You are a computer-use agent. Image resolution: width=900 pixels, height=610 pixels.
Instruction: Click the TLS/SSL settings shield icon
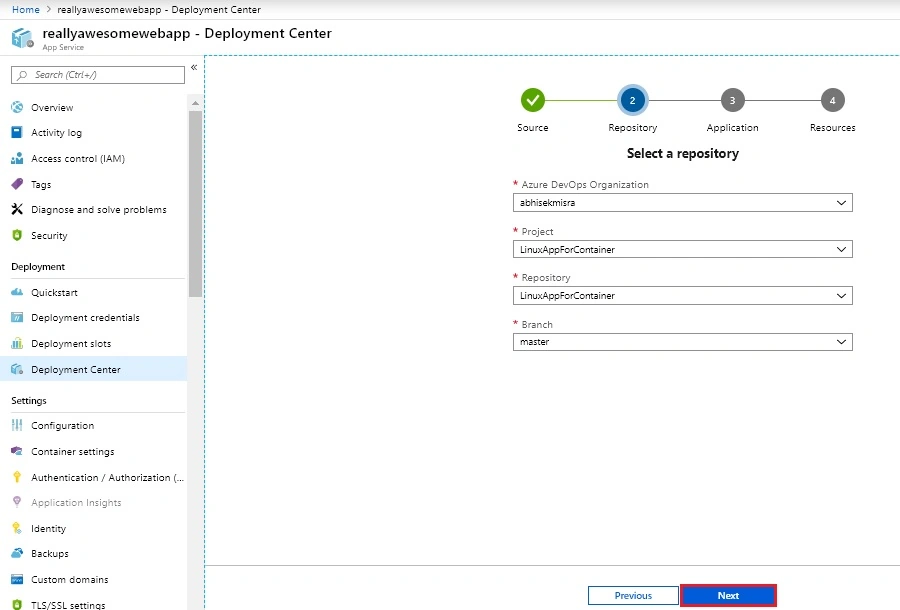(17, 604)
